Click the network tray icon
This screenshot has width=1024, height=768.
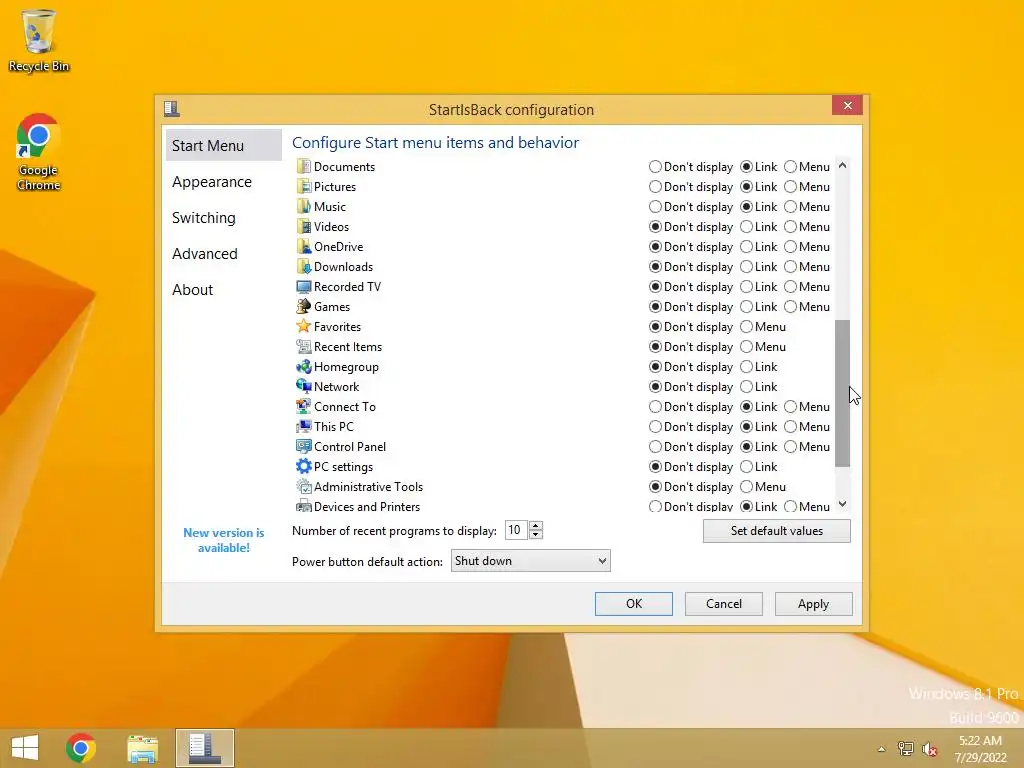click(x=906, y=749)
